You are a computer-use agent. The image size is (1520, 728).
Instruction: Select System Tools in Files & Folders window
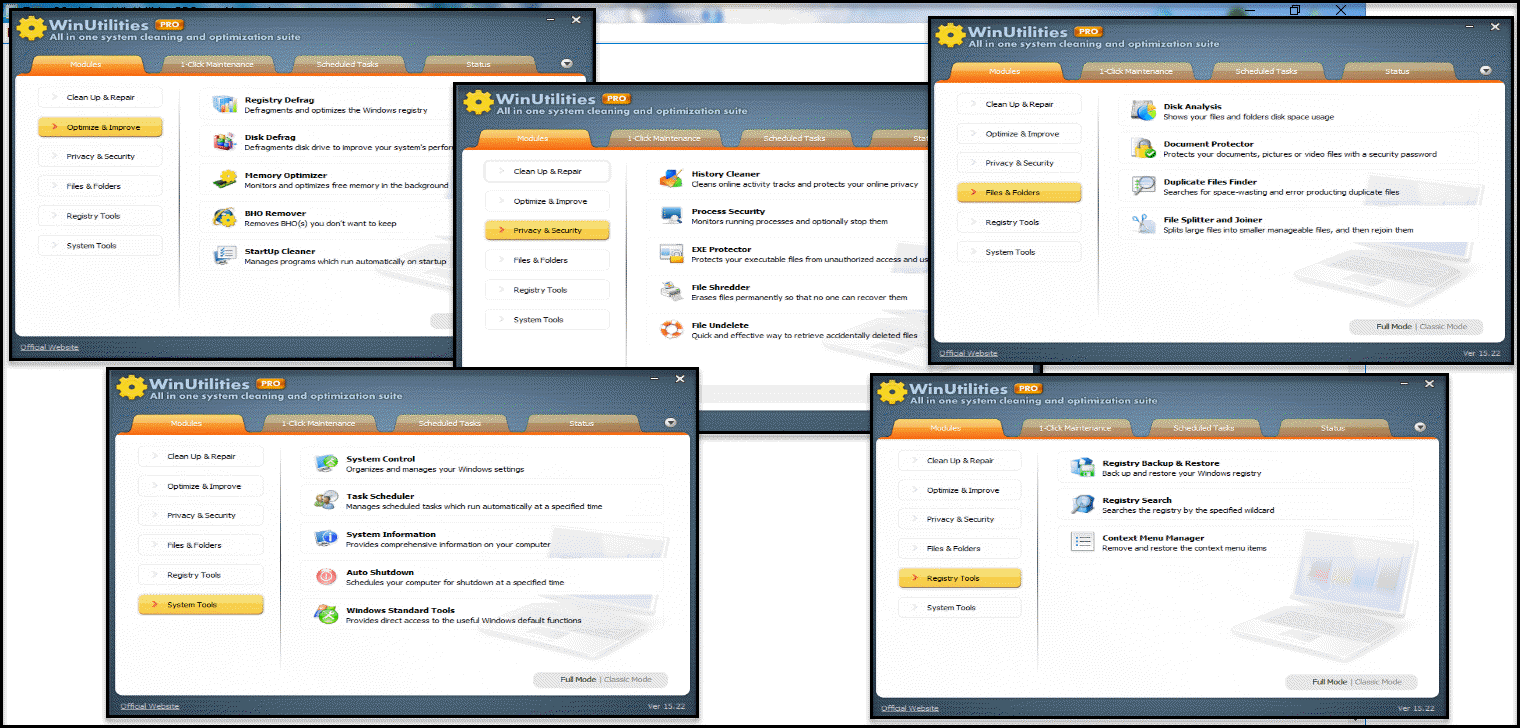(1019, 252)
